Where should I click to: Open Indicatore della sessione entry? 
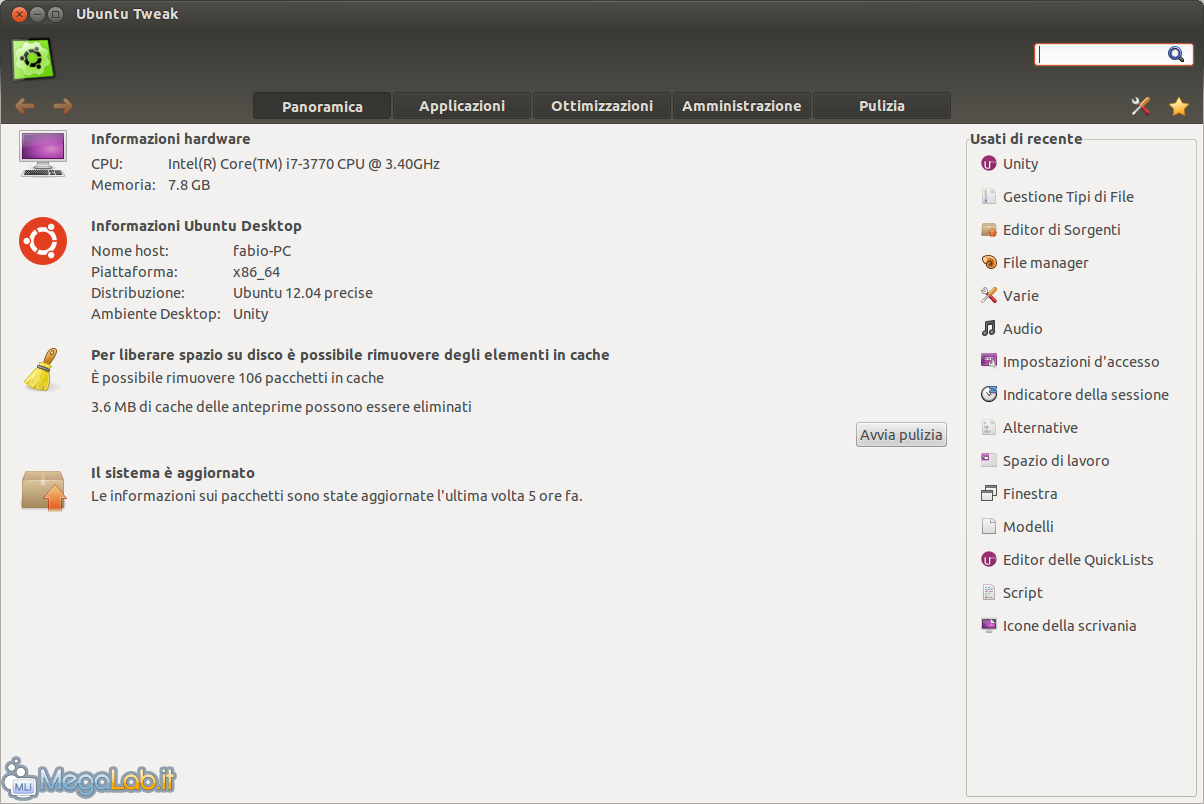coord(1086,395)
